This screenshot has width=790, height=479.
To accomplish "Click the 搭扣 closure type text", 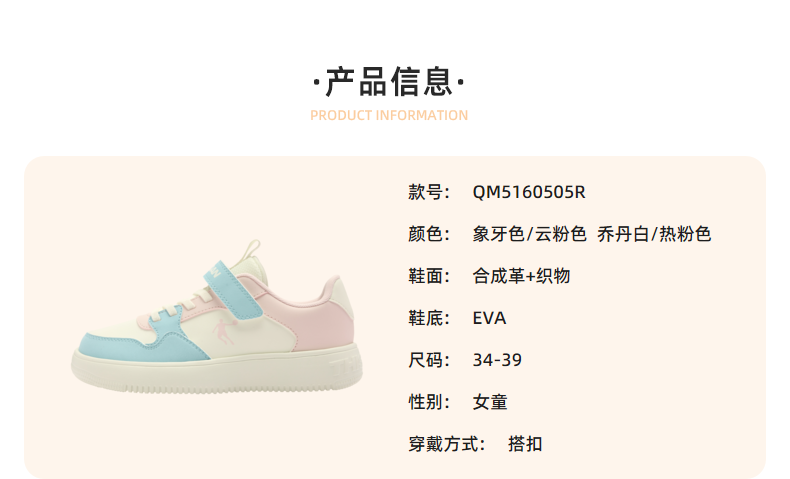I will 525,444.
